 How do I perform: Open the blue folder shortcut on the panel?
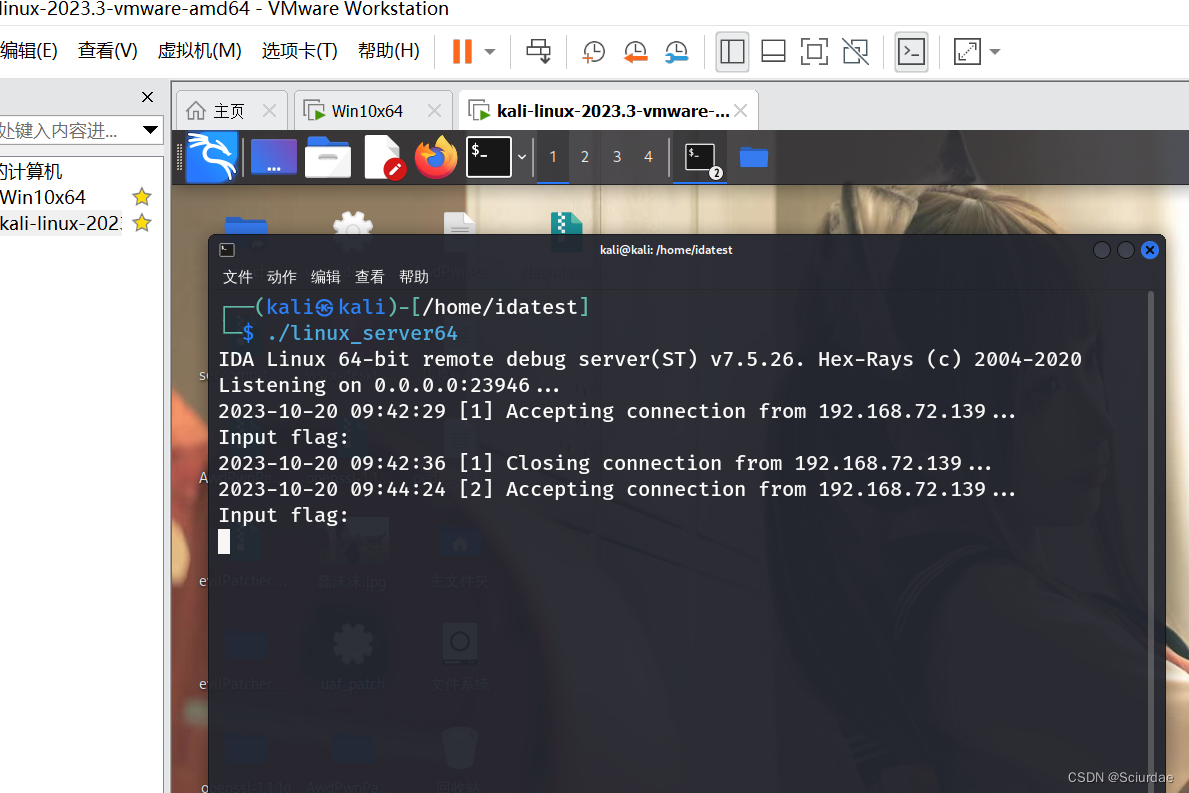(x=752, y=157)
